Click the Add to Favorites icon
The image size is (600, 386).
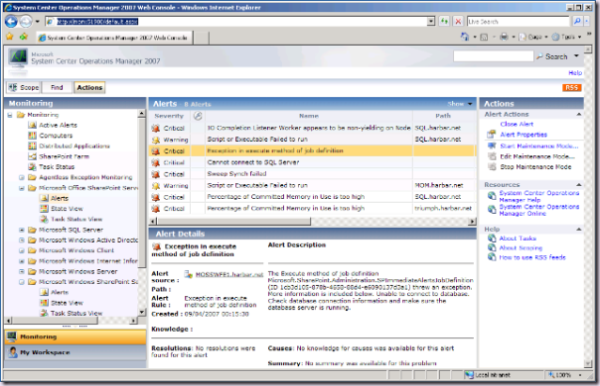[x=24, y=37]
